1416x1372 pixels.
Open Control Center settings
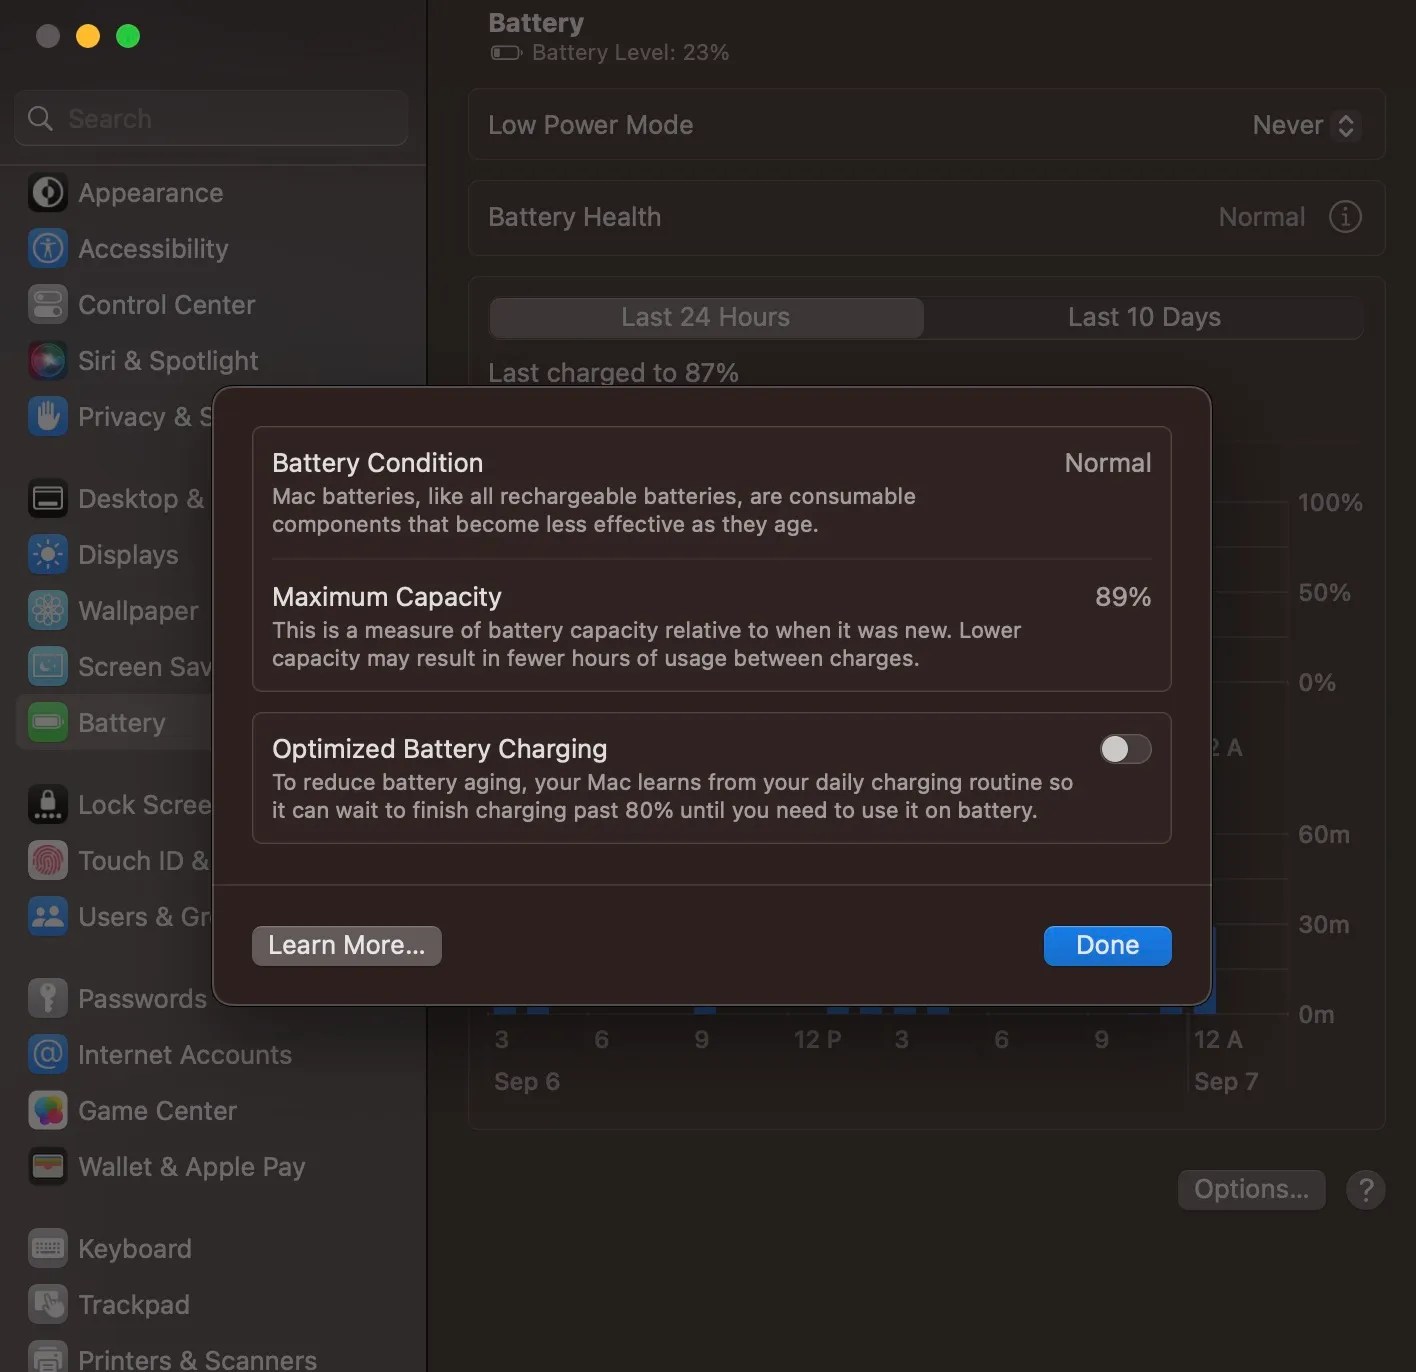click(47, 304)
